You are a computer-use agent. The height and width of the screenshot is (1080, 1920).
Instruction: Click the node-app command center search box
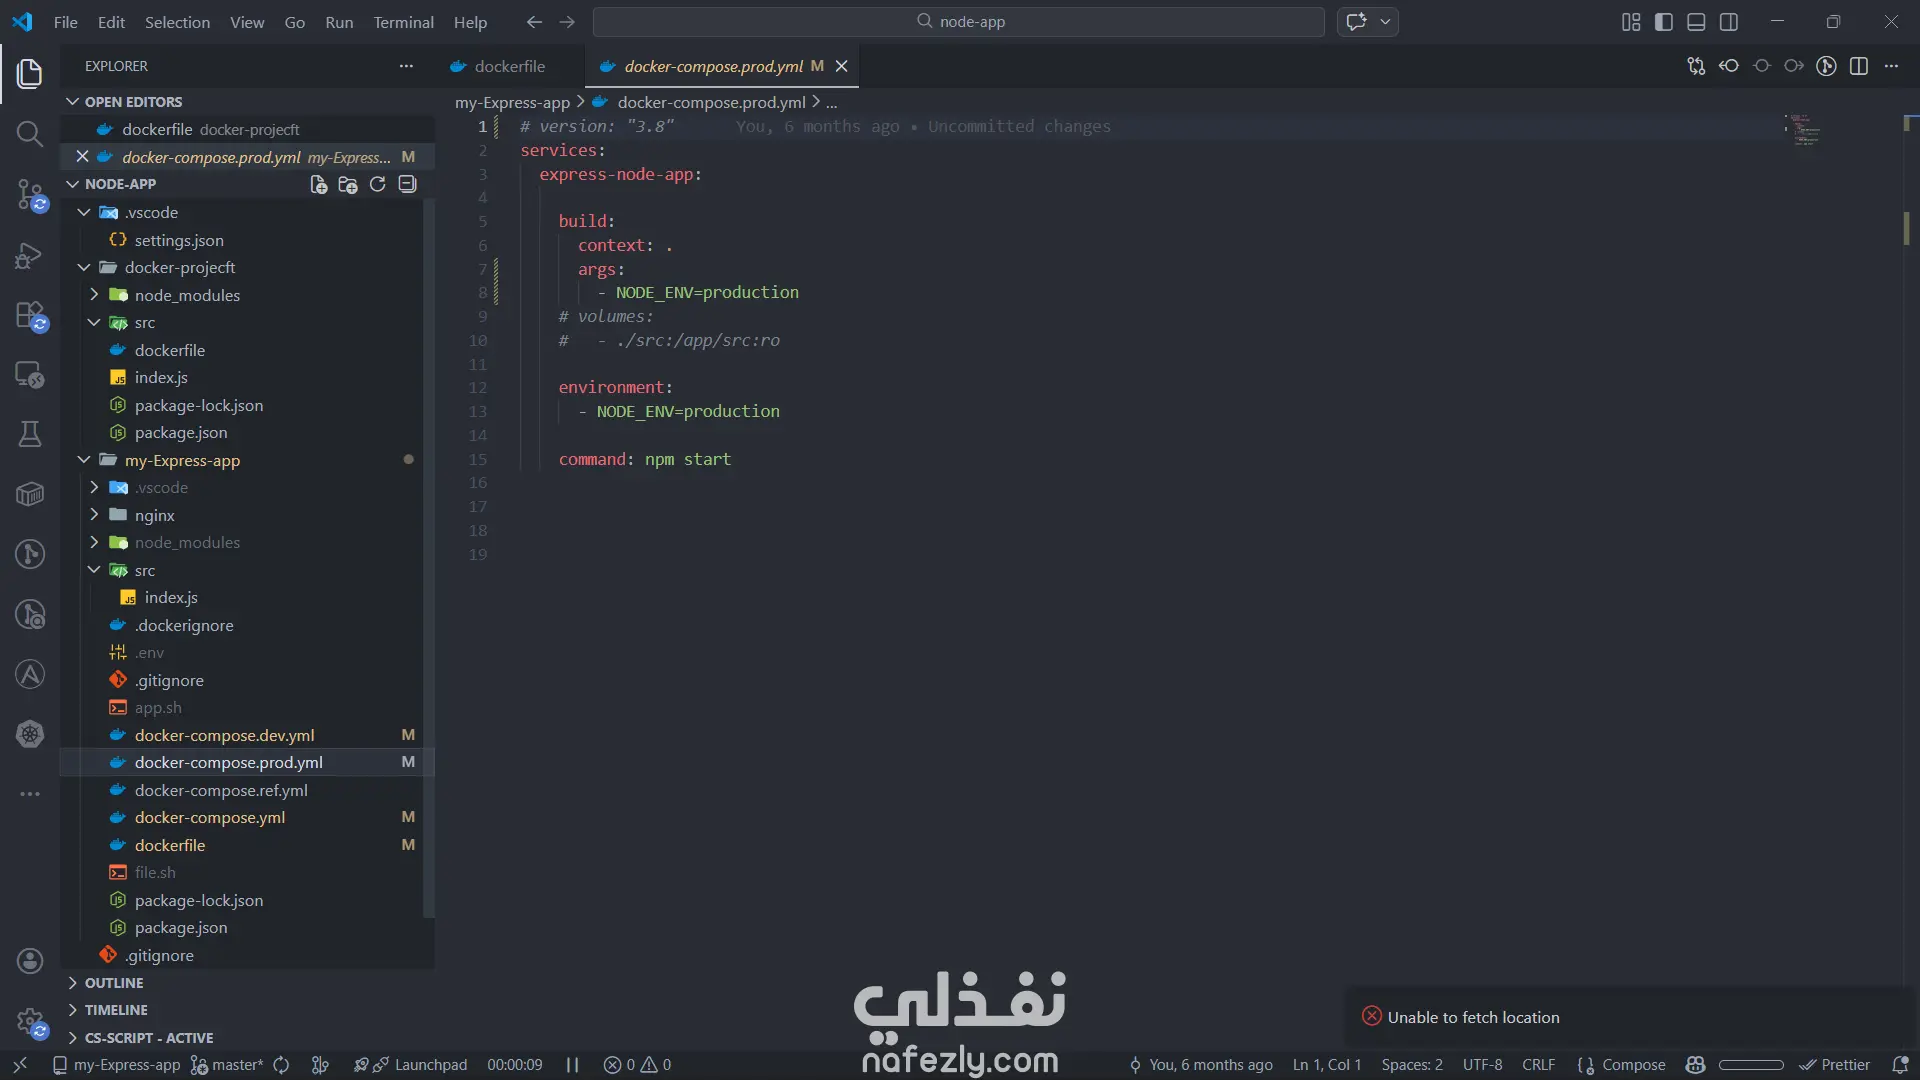tap(959, 22)
